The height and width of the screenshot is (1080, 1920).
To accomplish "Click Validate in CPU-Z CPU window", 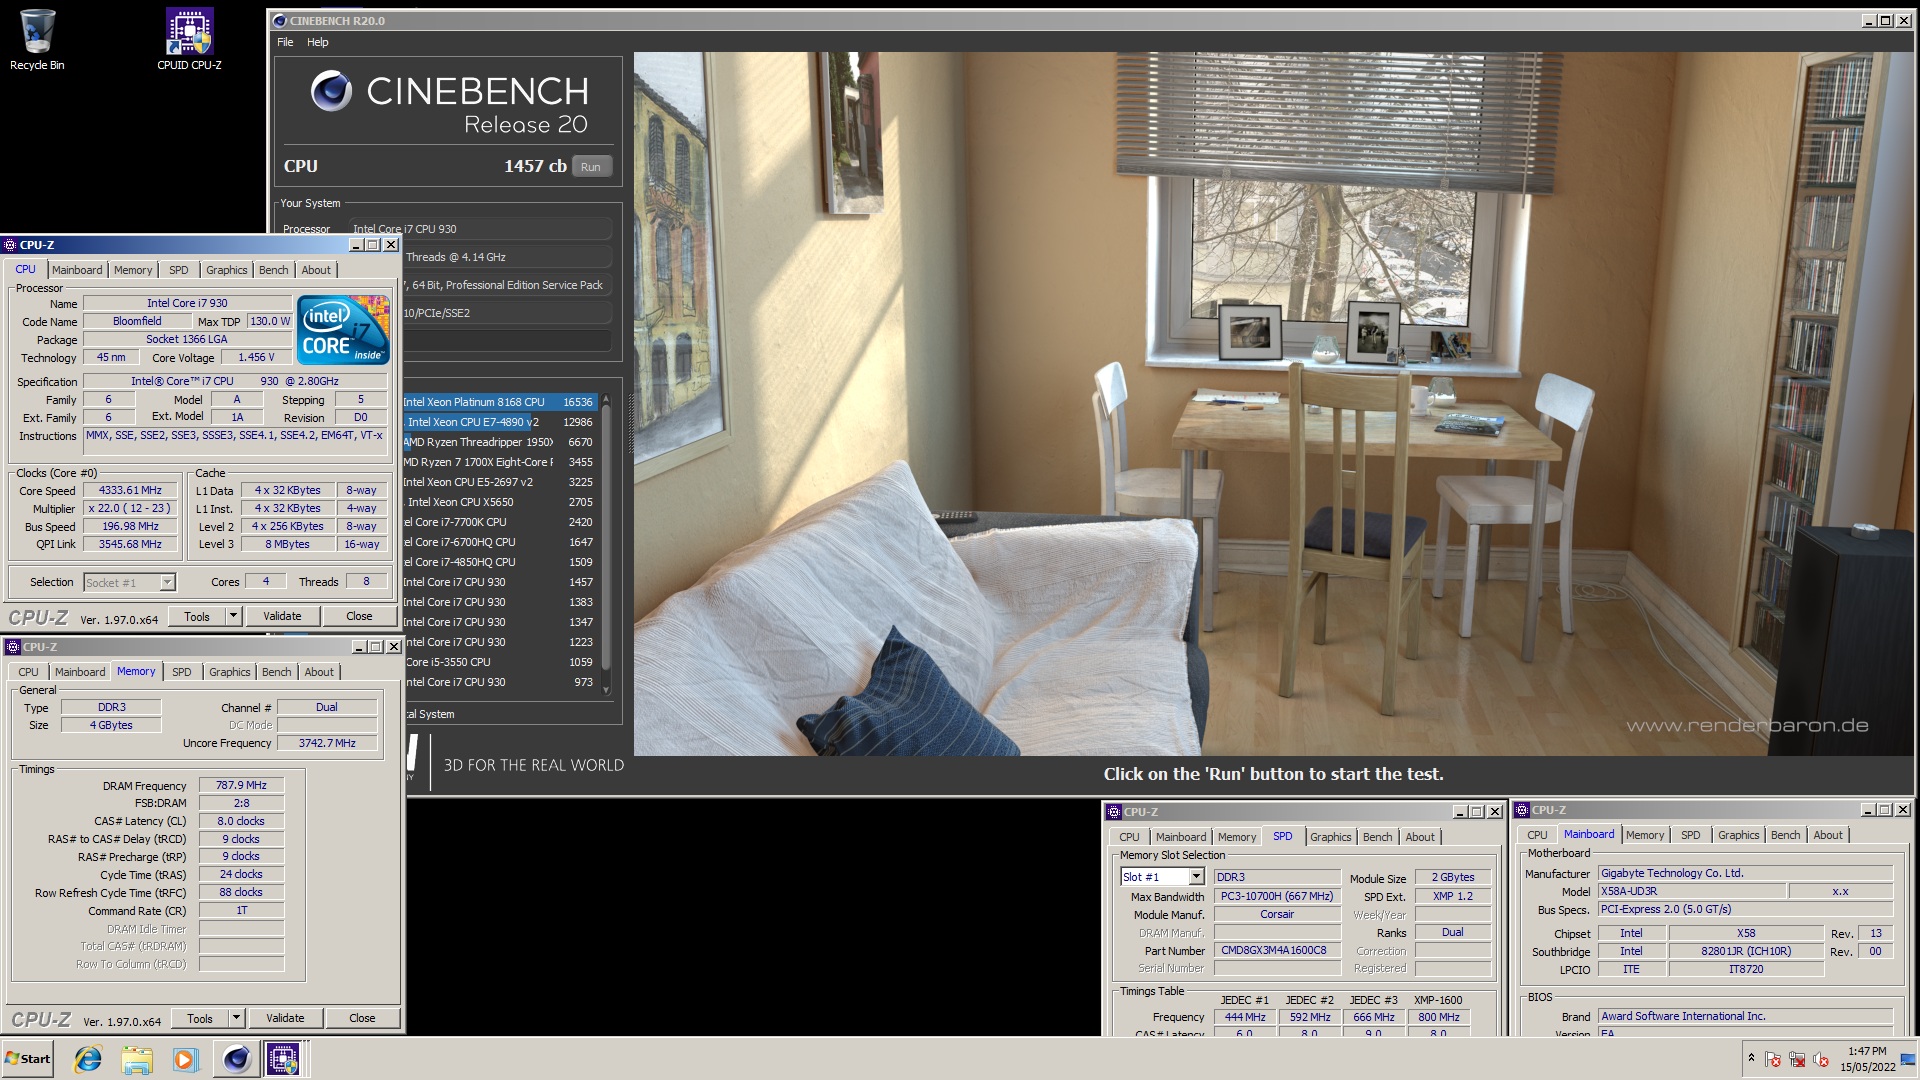I will coord(282,616).
